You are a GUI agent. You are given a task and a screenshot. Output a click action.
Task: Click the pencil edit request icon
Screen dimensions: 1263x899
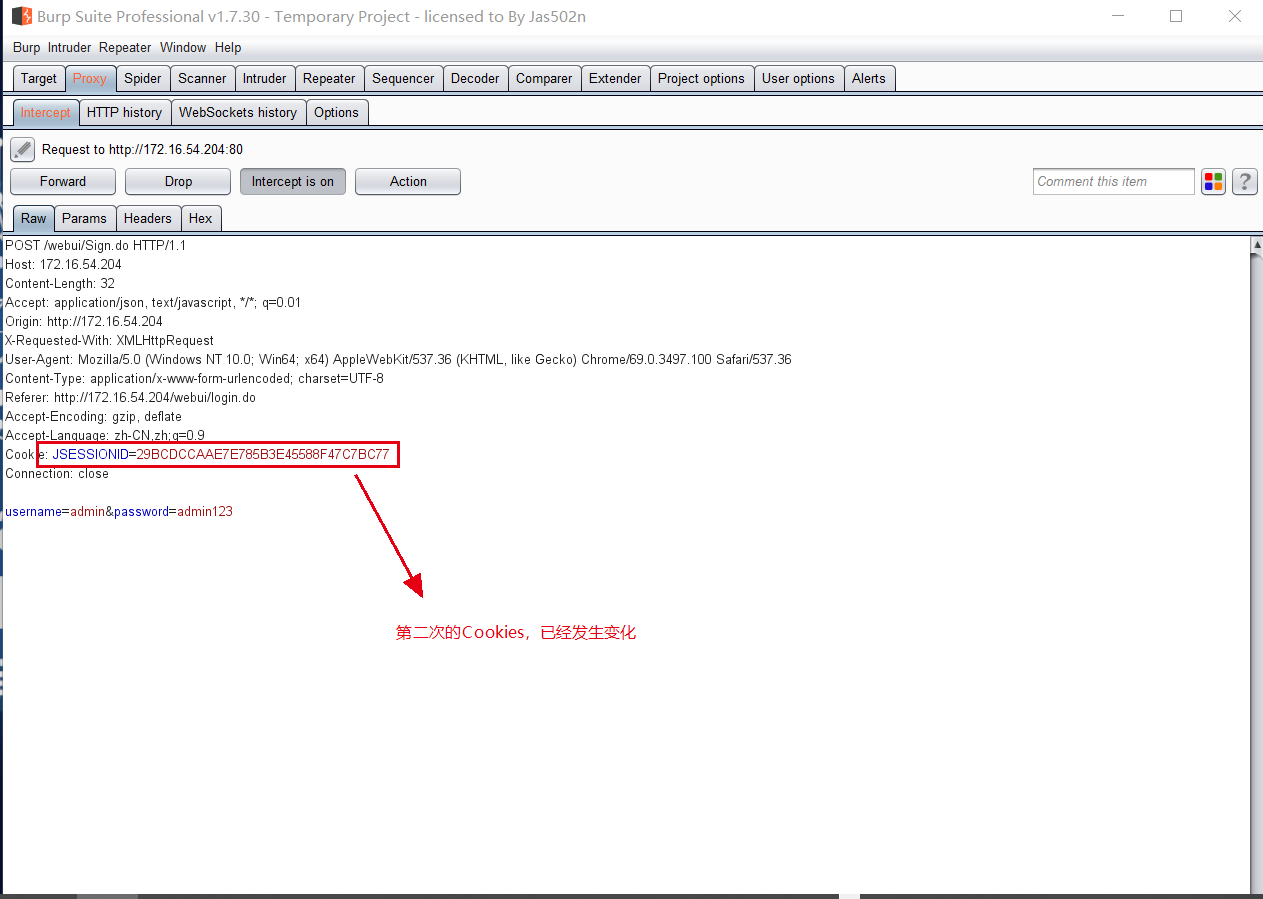22,150
